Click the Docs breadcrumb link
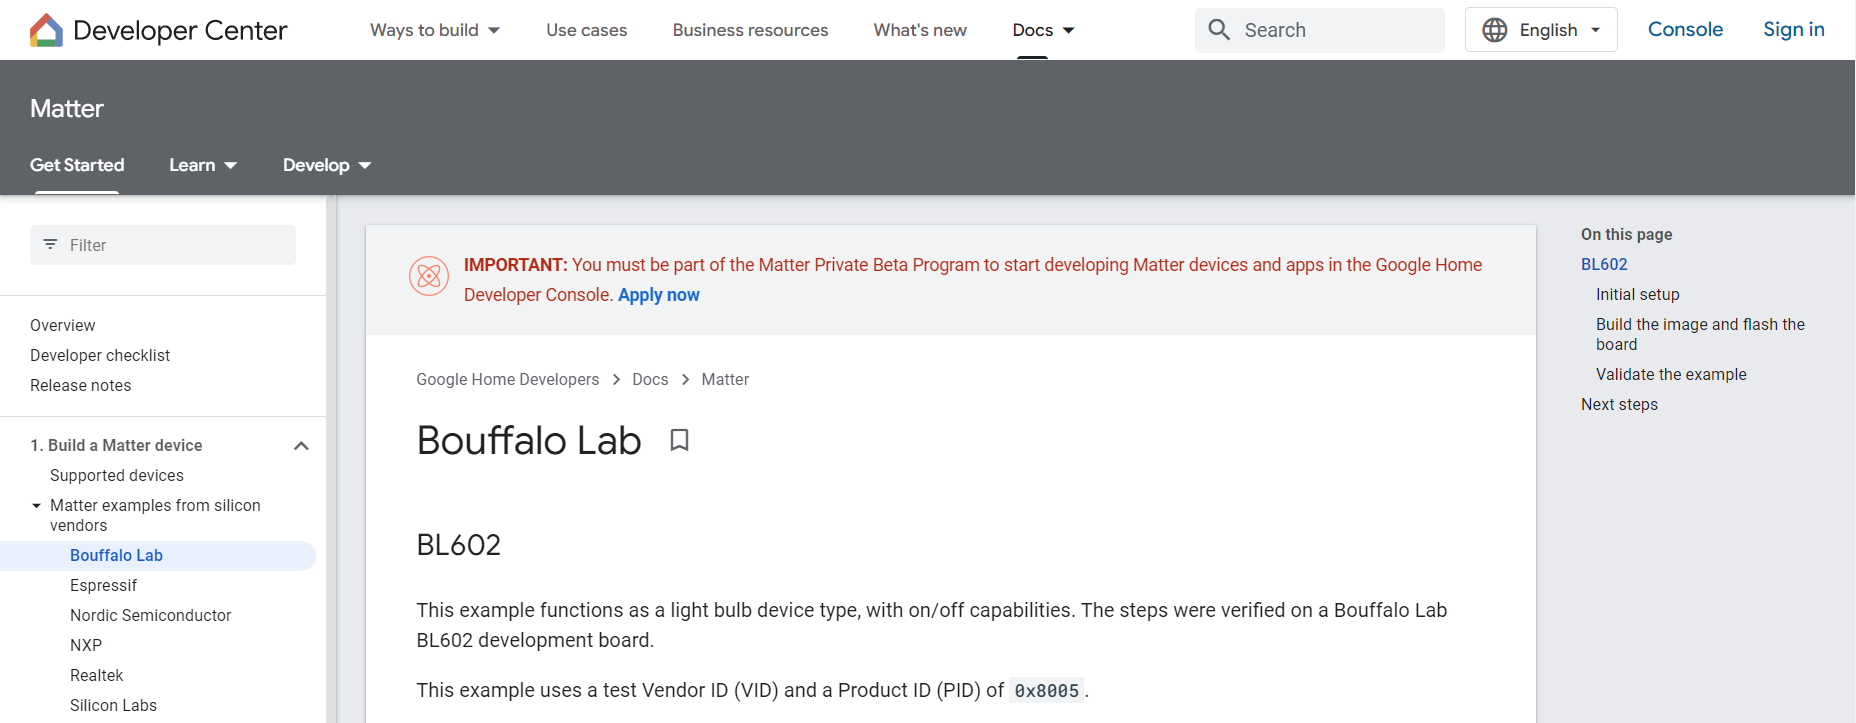 click(650, 379)
